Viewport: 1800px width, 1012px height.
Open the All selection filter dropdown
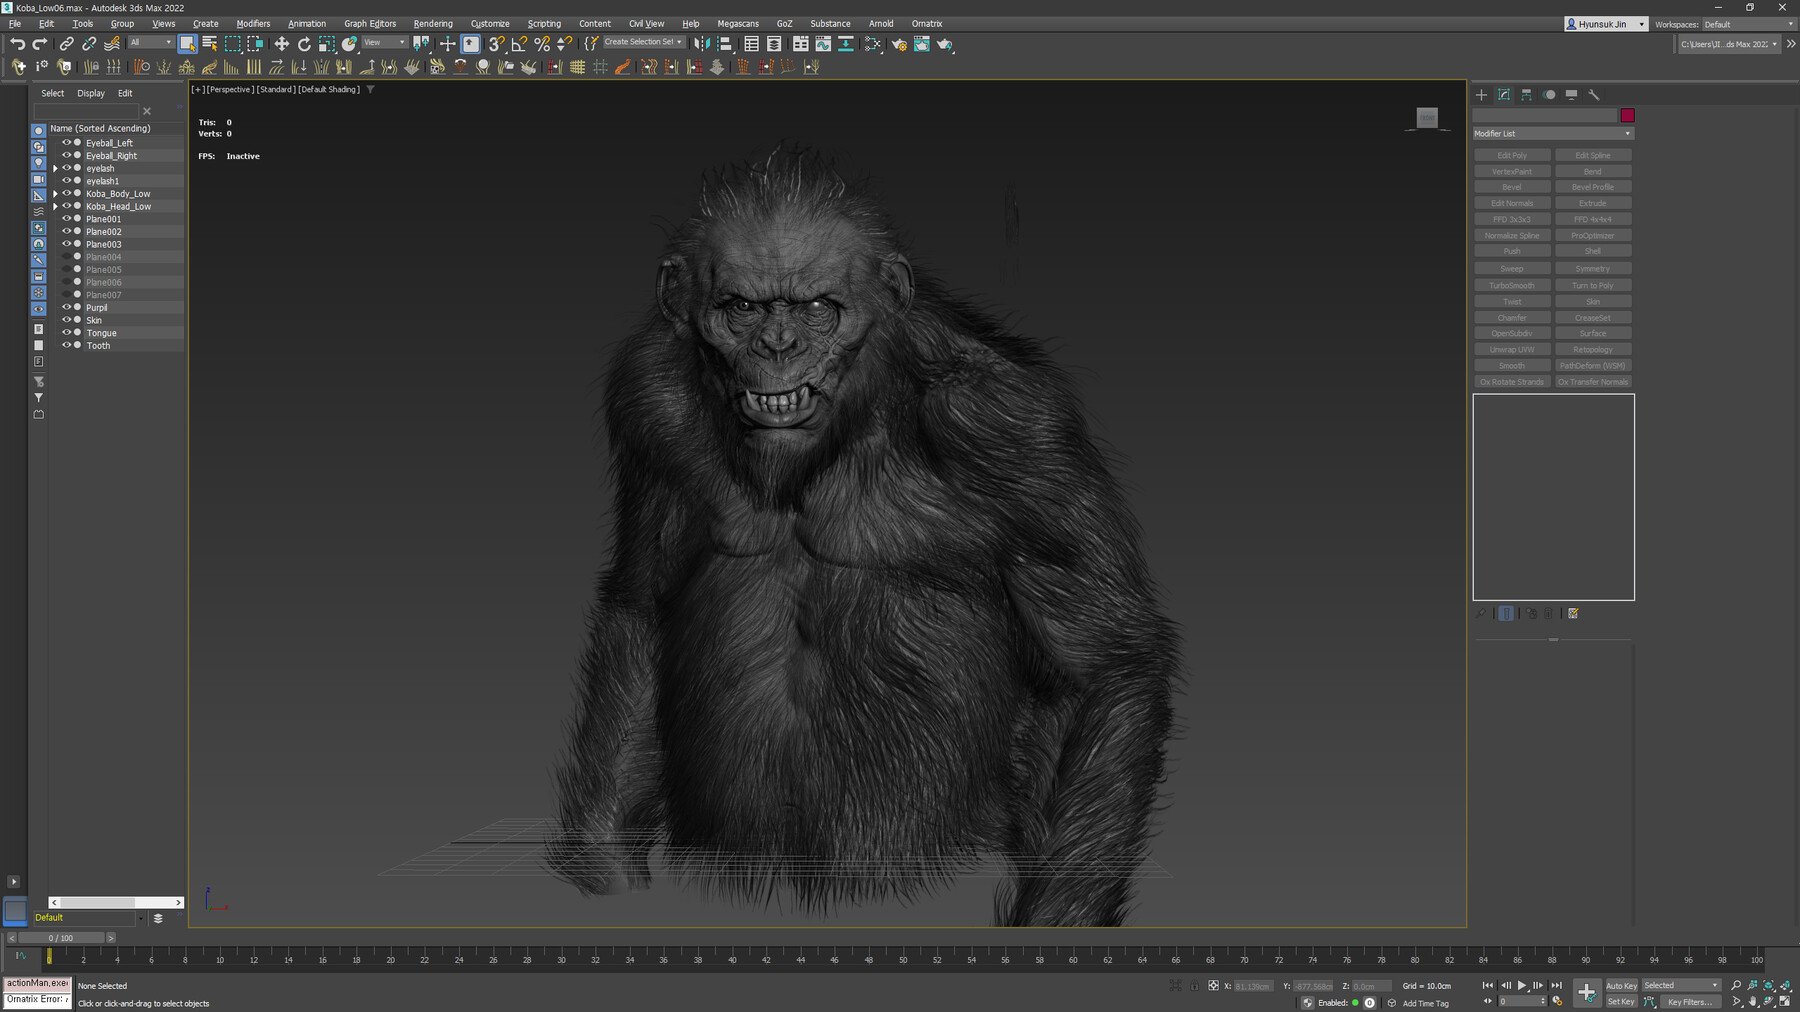(150, 43)
